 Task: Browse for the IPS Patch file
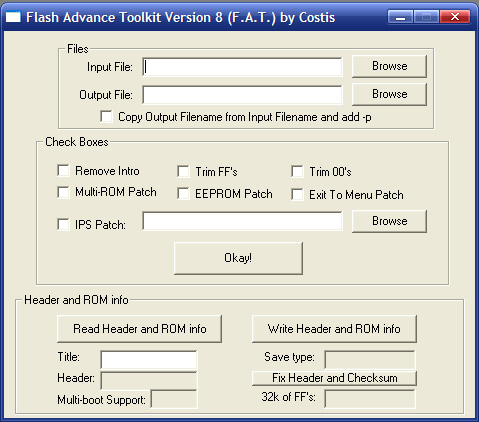pos(389,221)
